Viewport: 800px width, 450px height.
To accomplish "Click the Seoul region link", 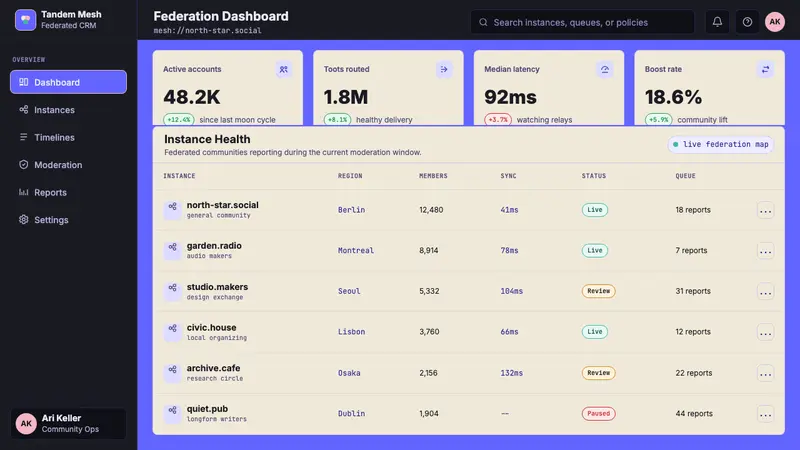I will 349,291.
